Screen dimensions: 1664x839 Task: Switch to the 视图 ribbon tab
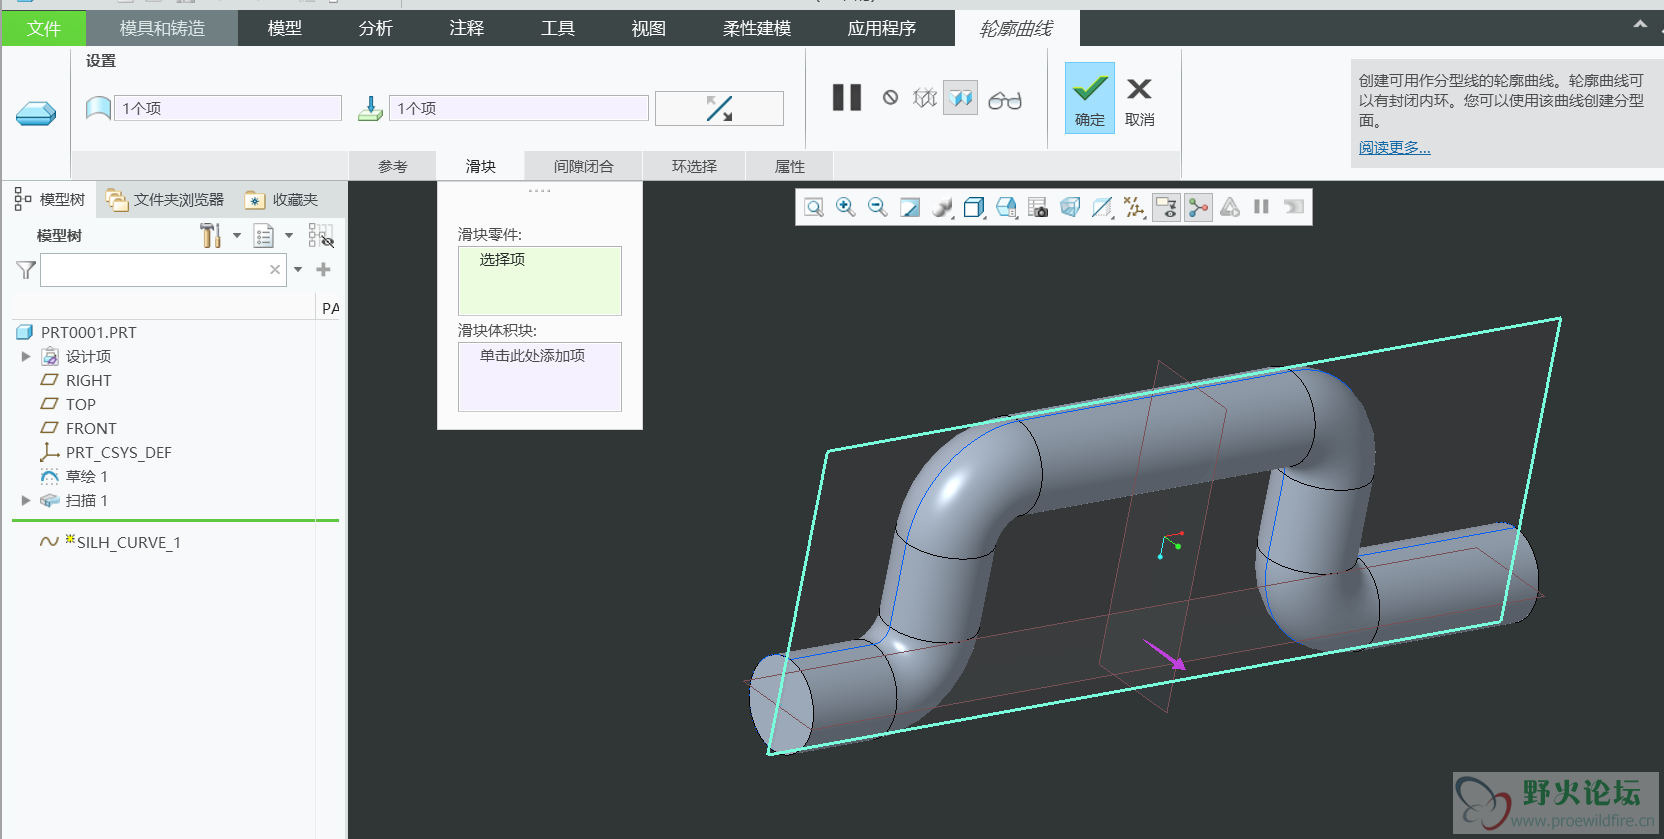coord(649,28)
